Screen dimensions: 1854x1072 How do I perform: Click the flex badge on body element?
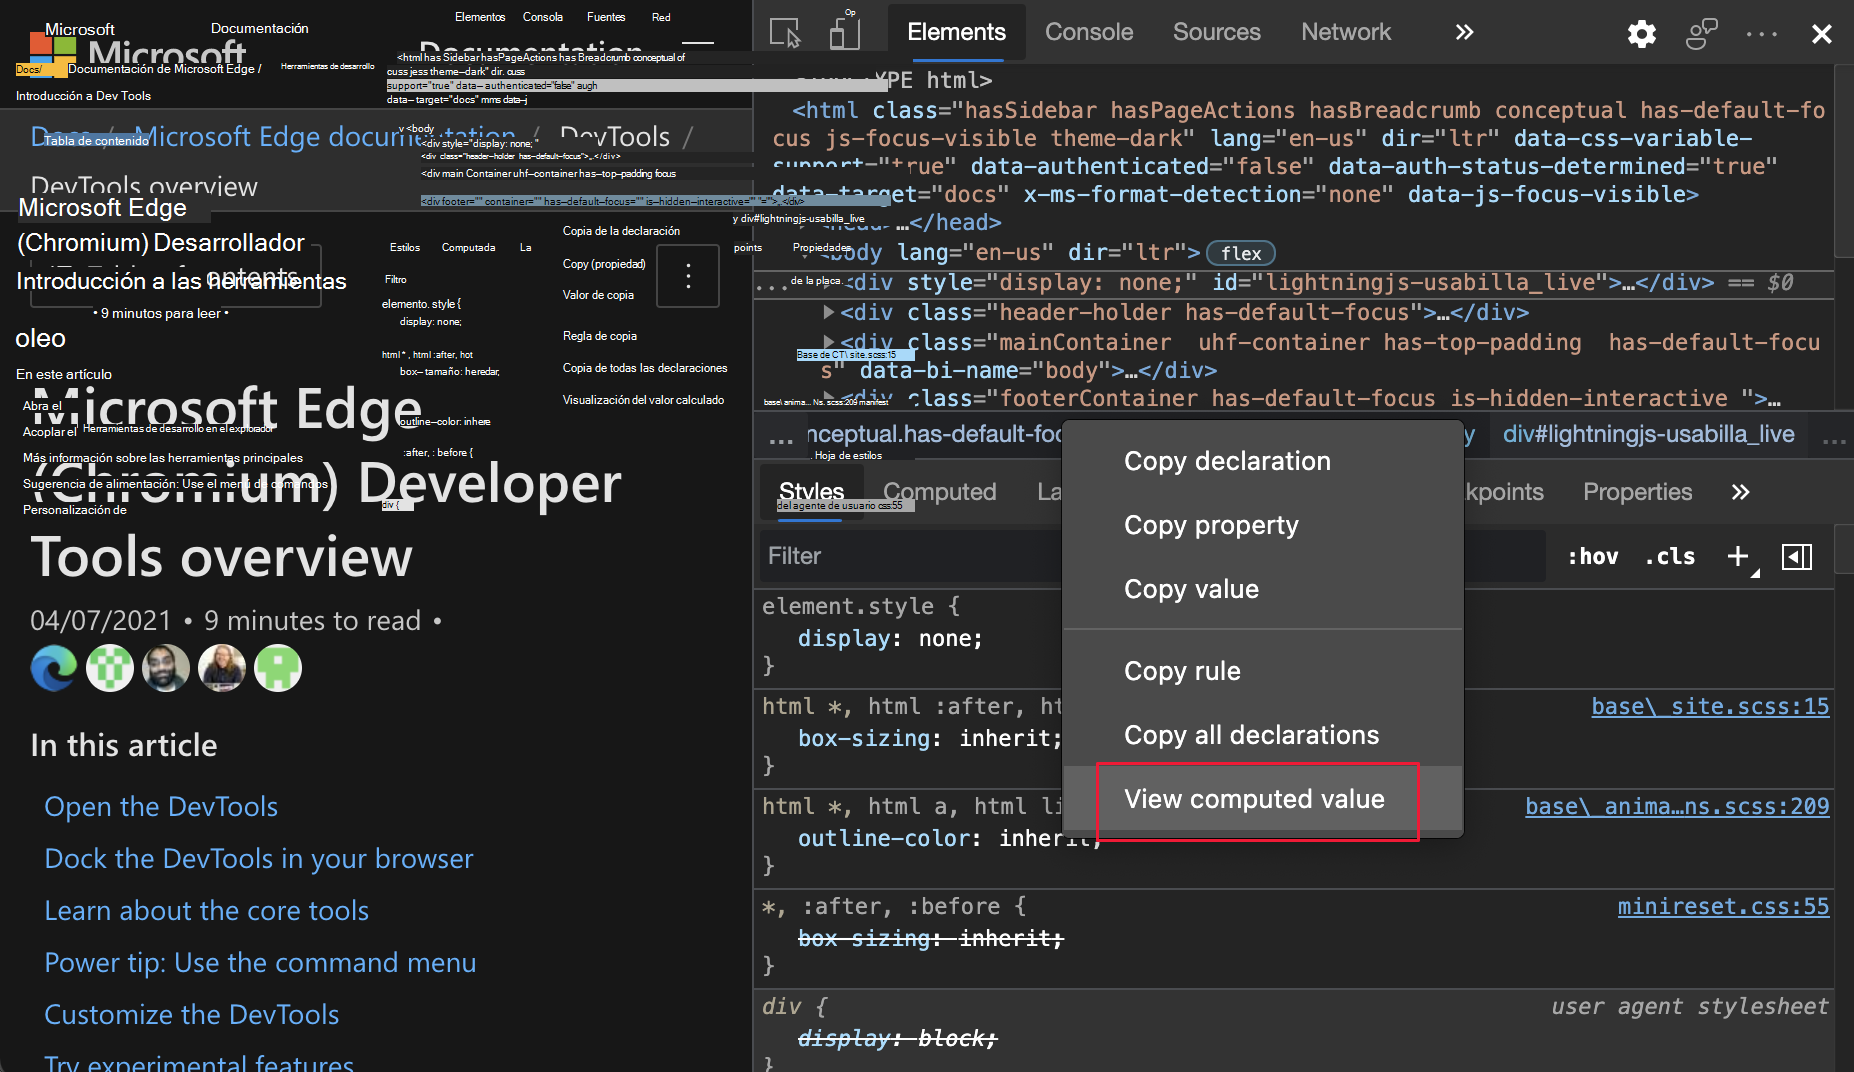pyautogui.click(x=1240, y=254)
